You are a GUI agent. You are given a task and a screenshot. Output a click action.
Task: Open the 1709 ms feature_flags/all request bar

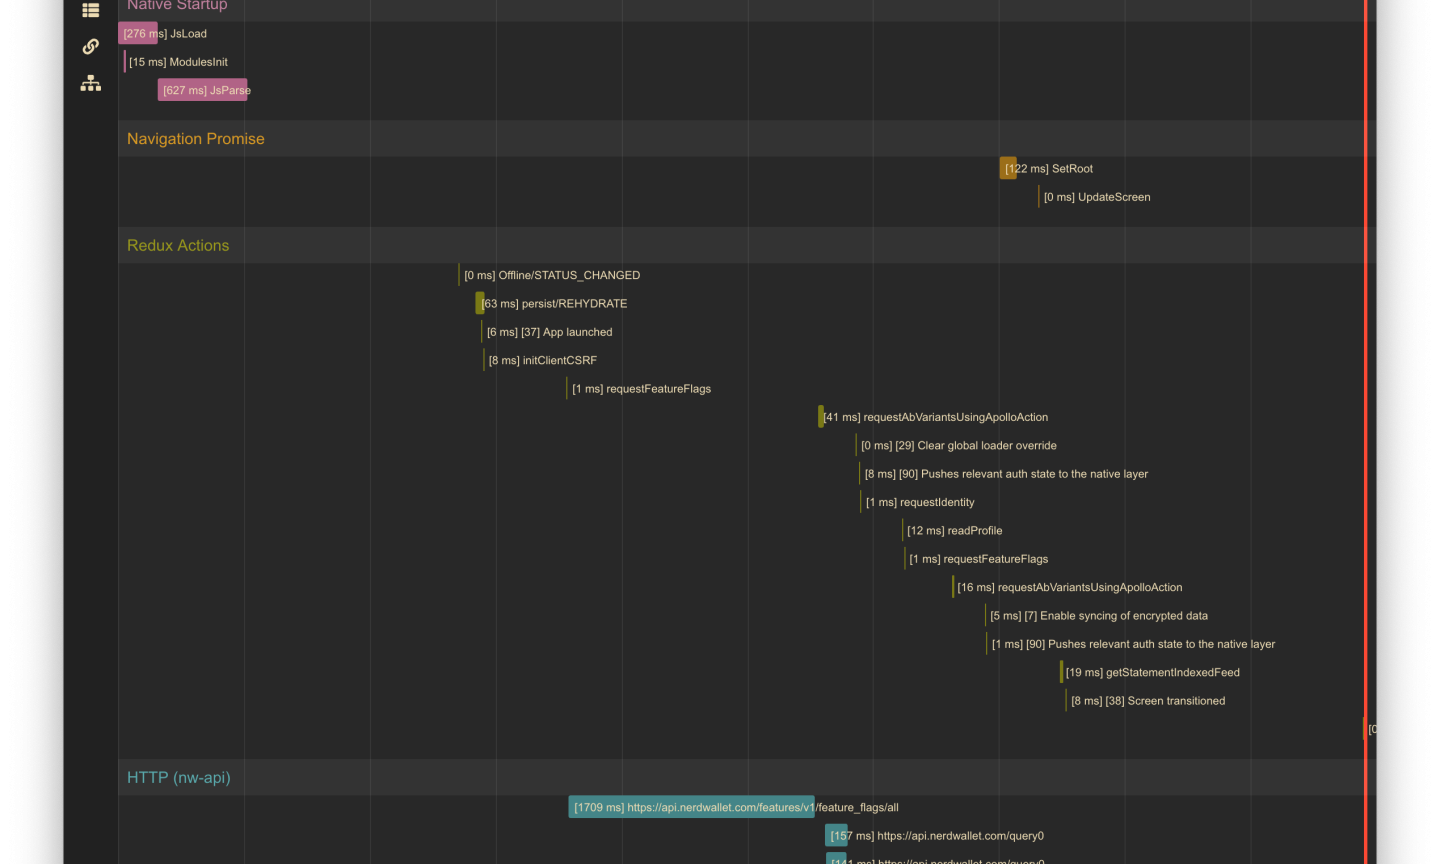691,808
